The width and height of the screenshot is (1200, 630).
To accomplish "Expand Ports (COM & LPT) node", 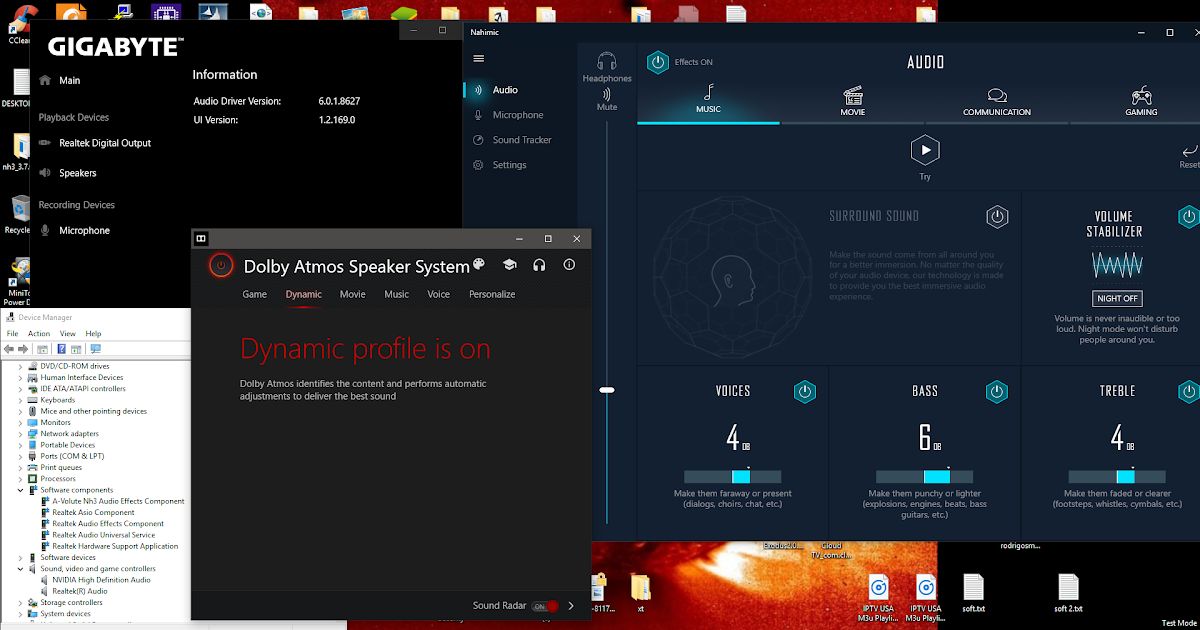I will [21, 456].
